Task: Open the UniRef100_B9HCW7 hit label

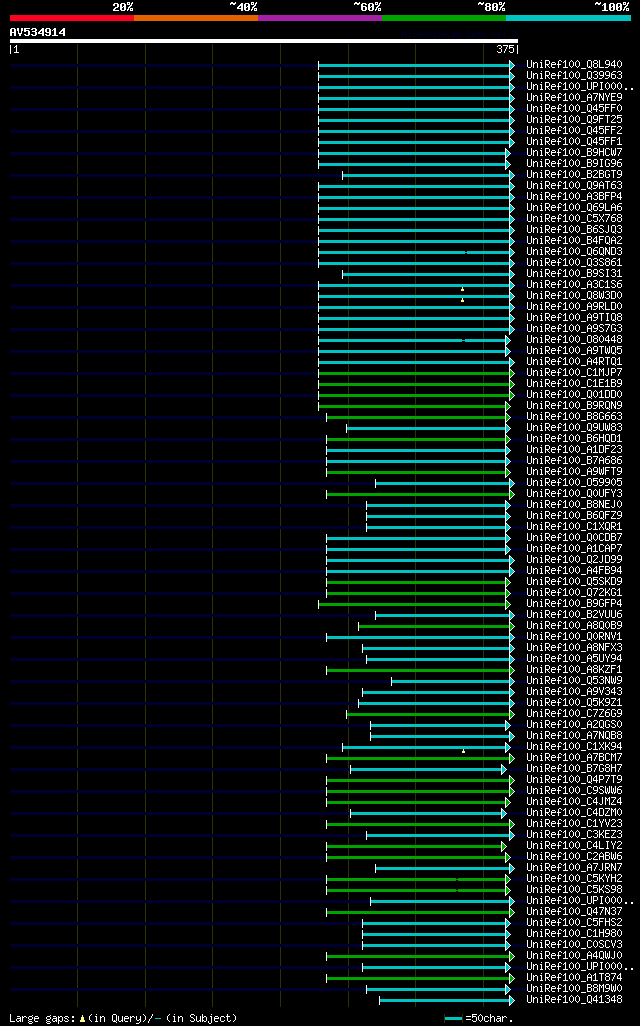Action: pyautogui.click(x=575, y=152)
